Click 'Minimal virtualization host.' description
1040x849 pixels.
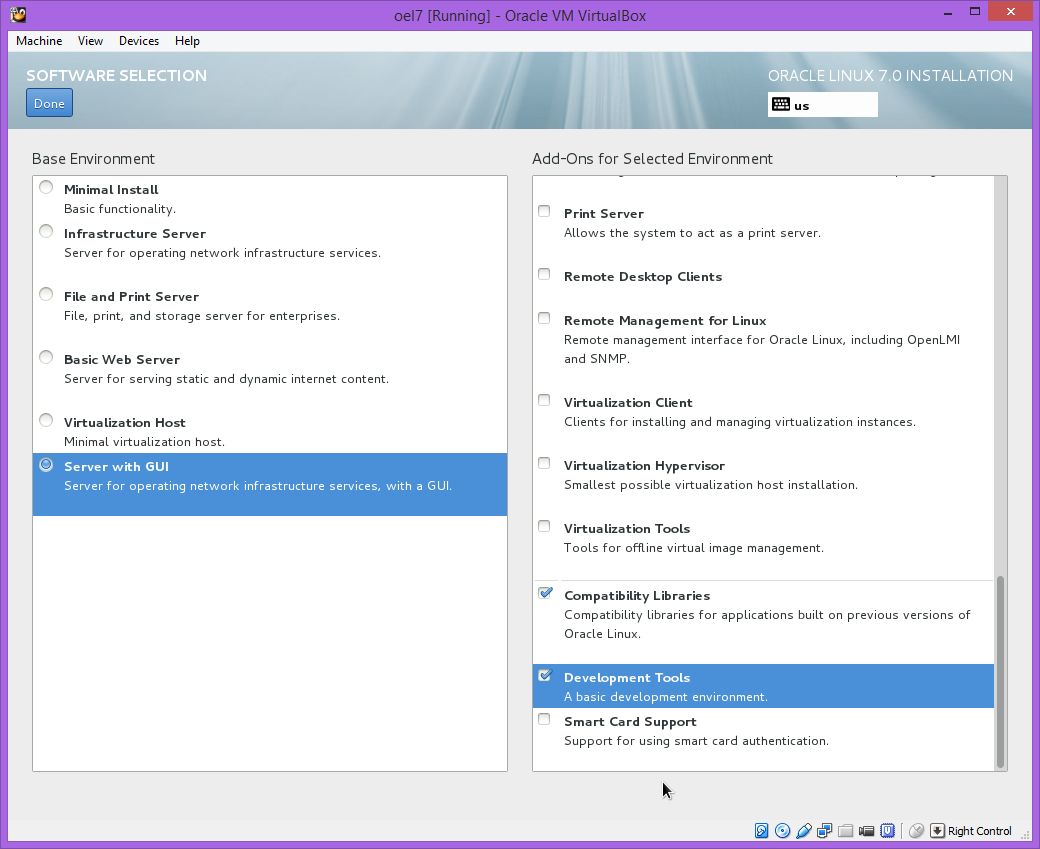click(x=145, y=442)
